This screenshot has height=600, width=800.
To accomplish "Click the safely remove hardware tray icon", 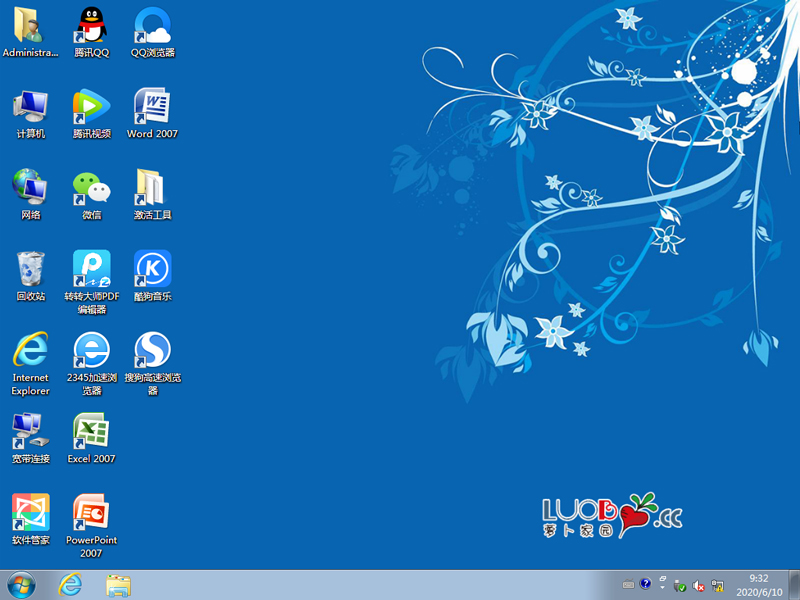I will point(680,586).
